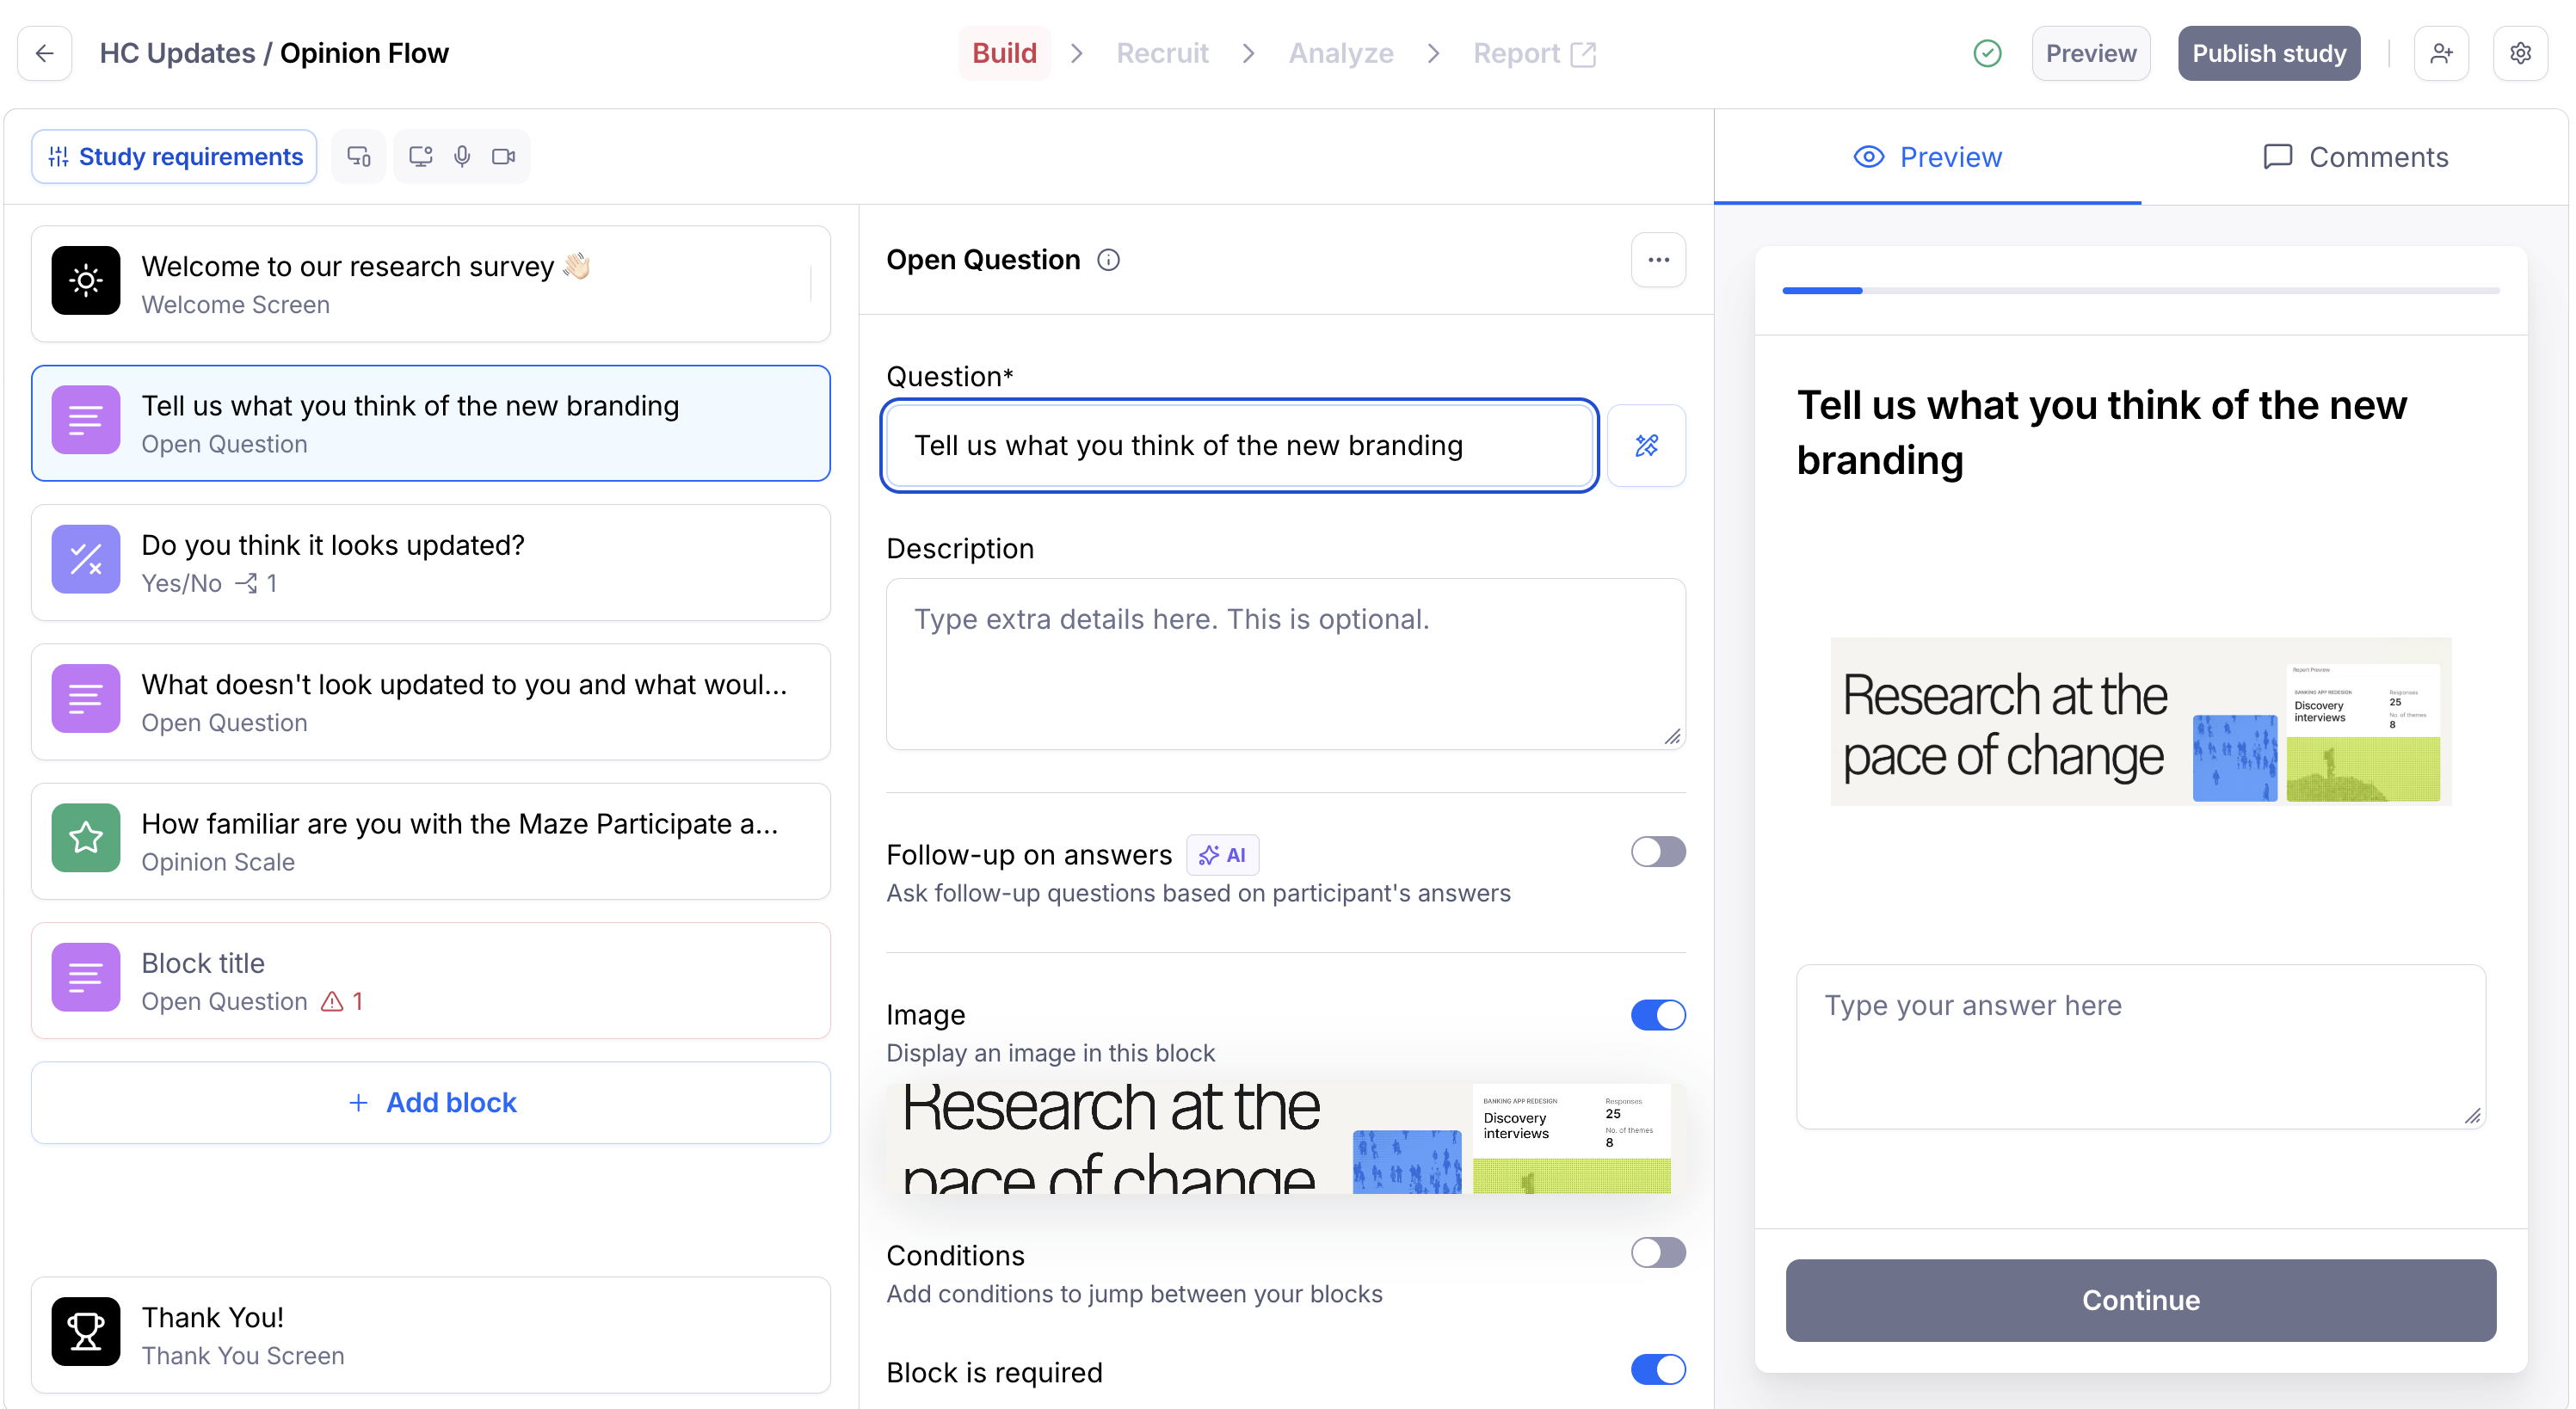Click the Opinion Flow study title
Viewport: 2576px width, 1409px height.
(364, 53)
